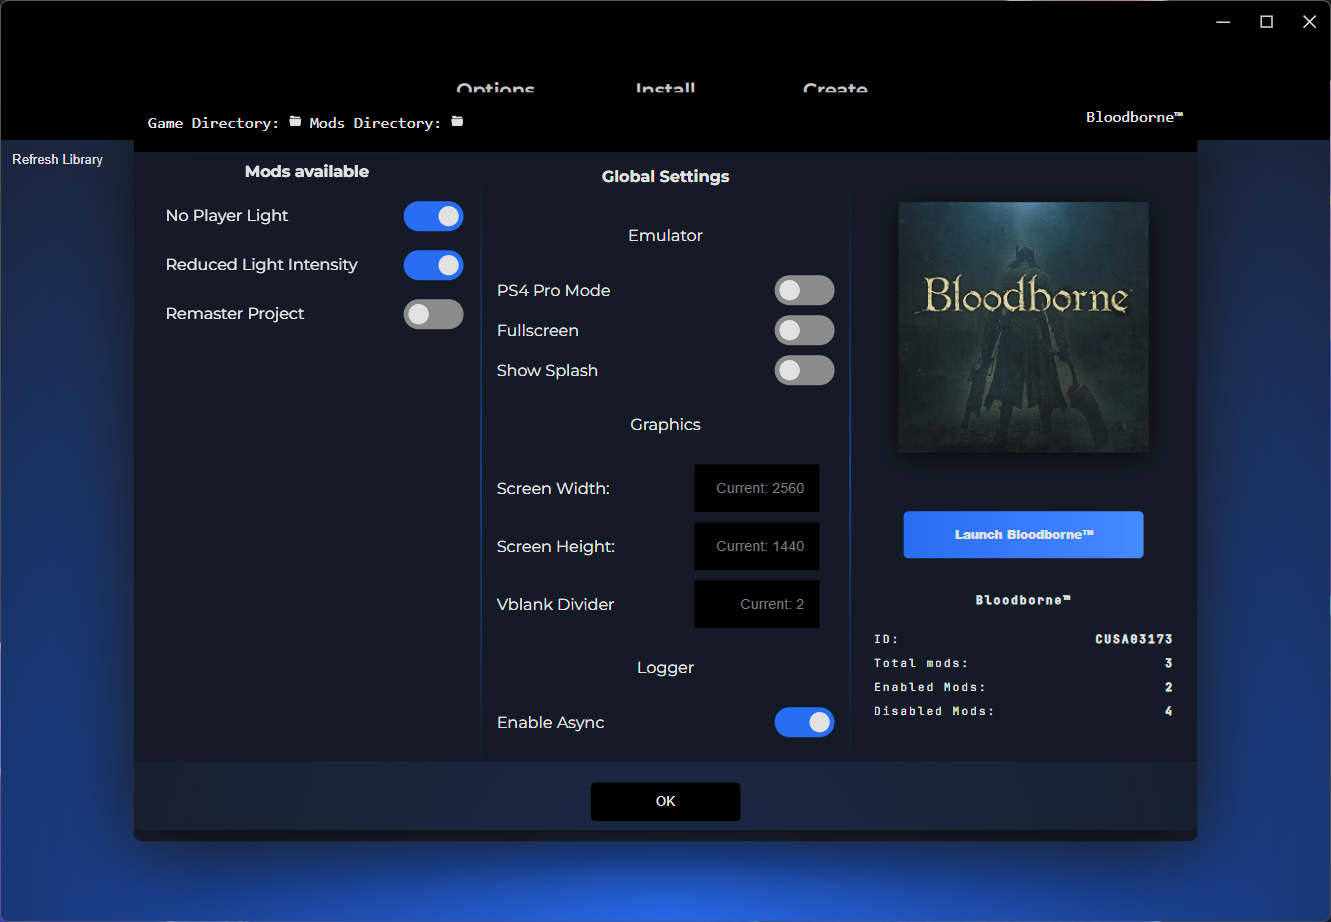The height and width of the screenshot is (922, 1331).
Task: Click the Enabled Mods label
Action: 930,687
